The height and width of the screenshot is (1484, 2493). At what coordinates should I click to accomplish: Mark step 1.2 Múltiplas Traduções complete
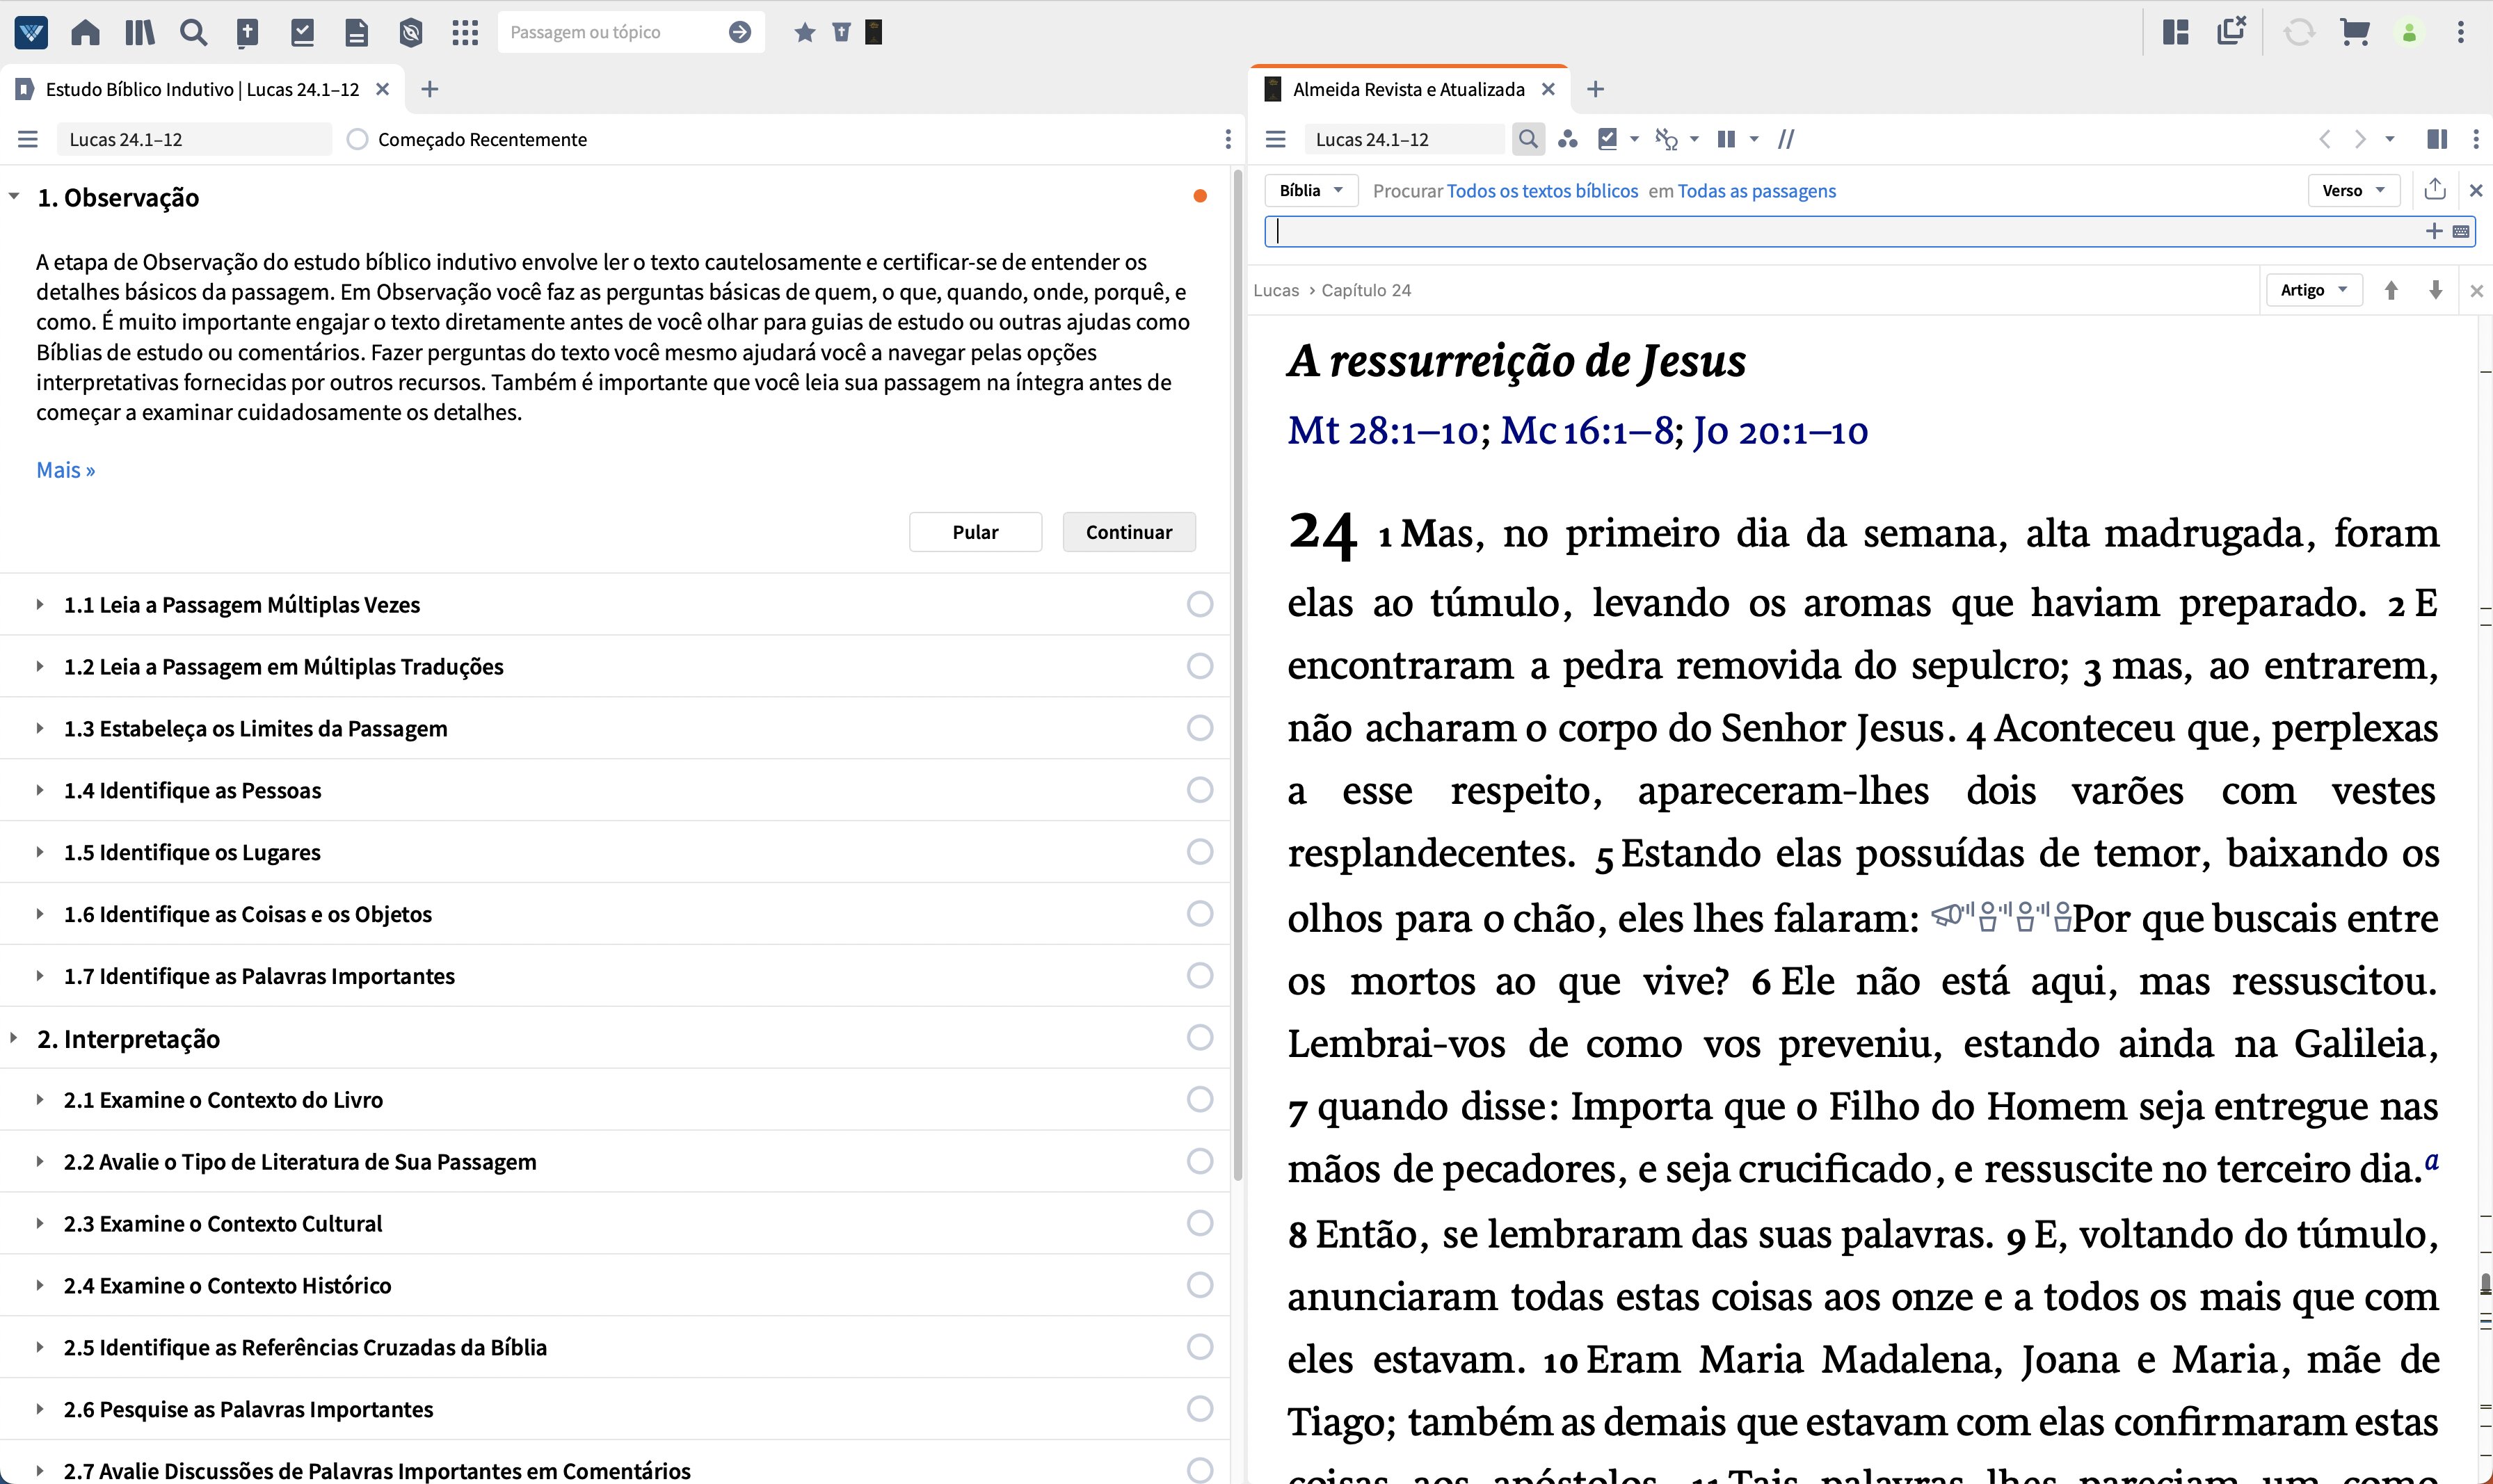click(1199, 666)
